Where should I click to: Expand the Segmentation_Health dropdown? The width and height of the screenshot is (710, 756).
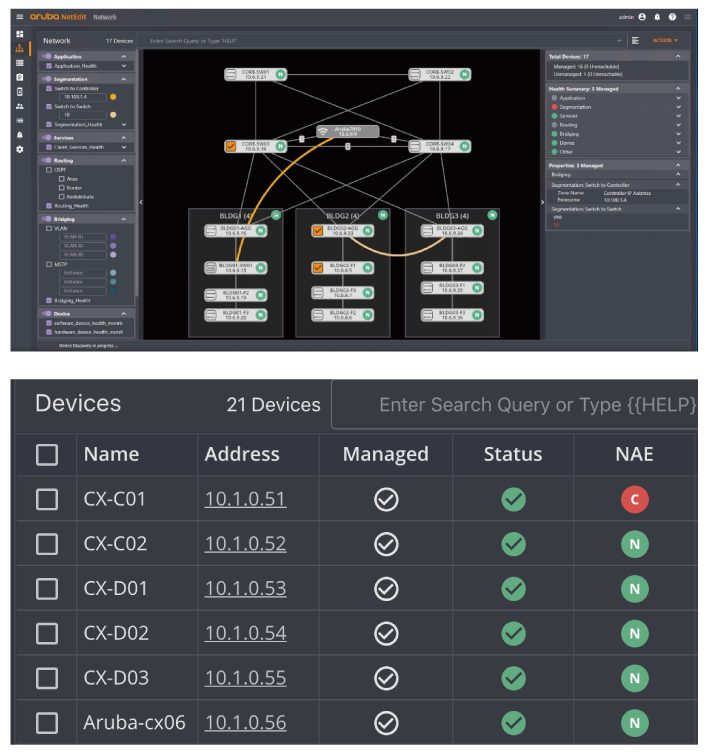(124, 124)
